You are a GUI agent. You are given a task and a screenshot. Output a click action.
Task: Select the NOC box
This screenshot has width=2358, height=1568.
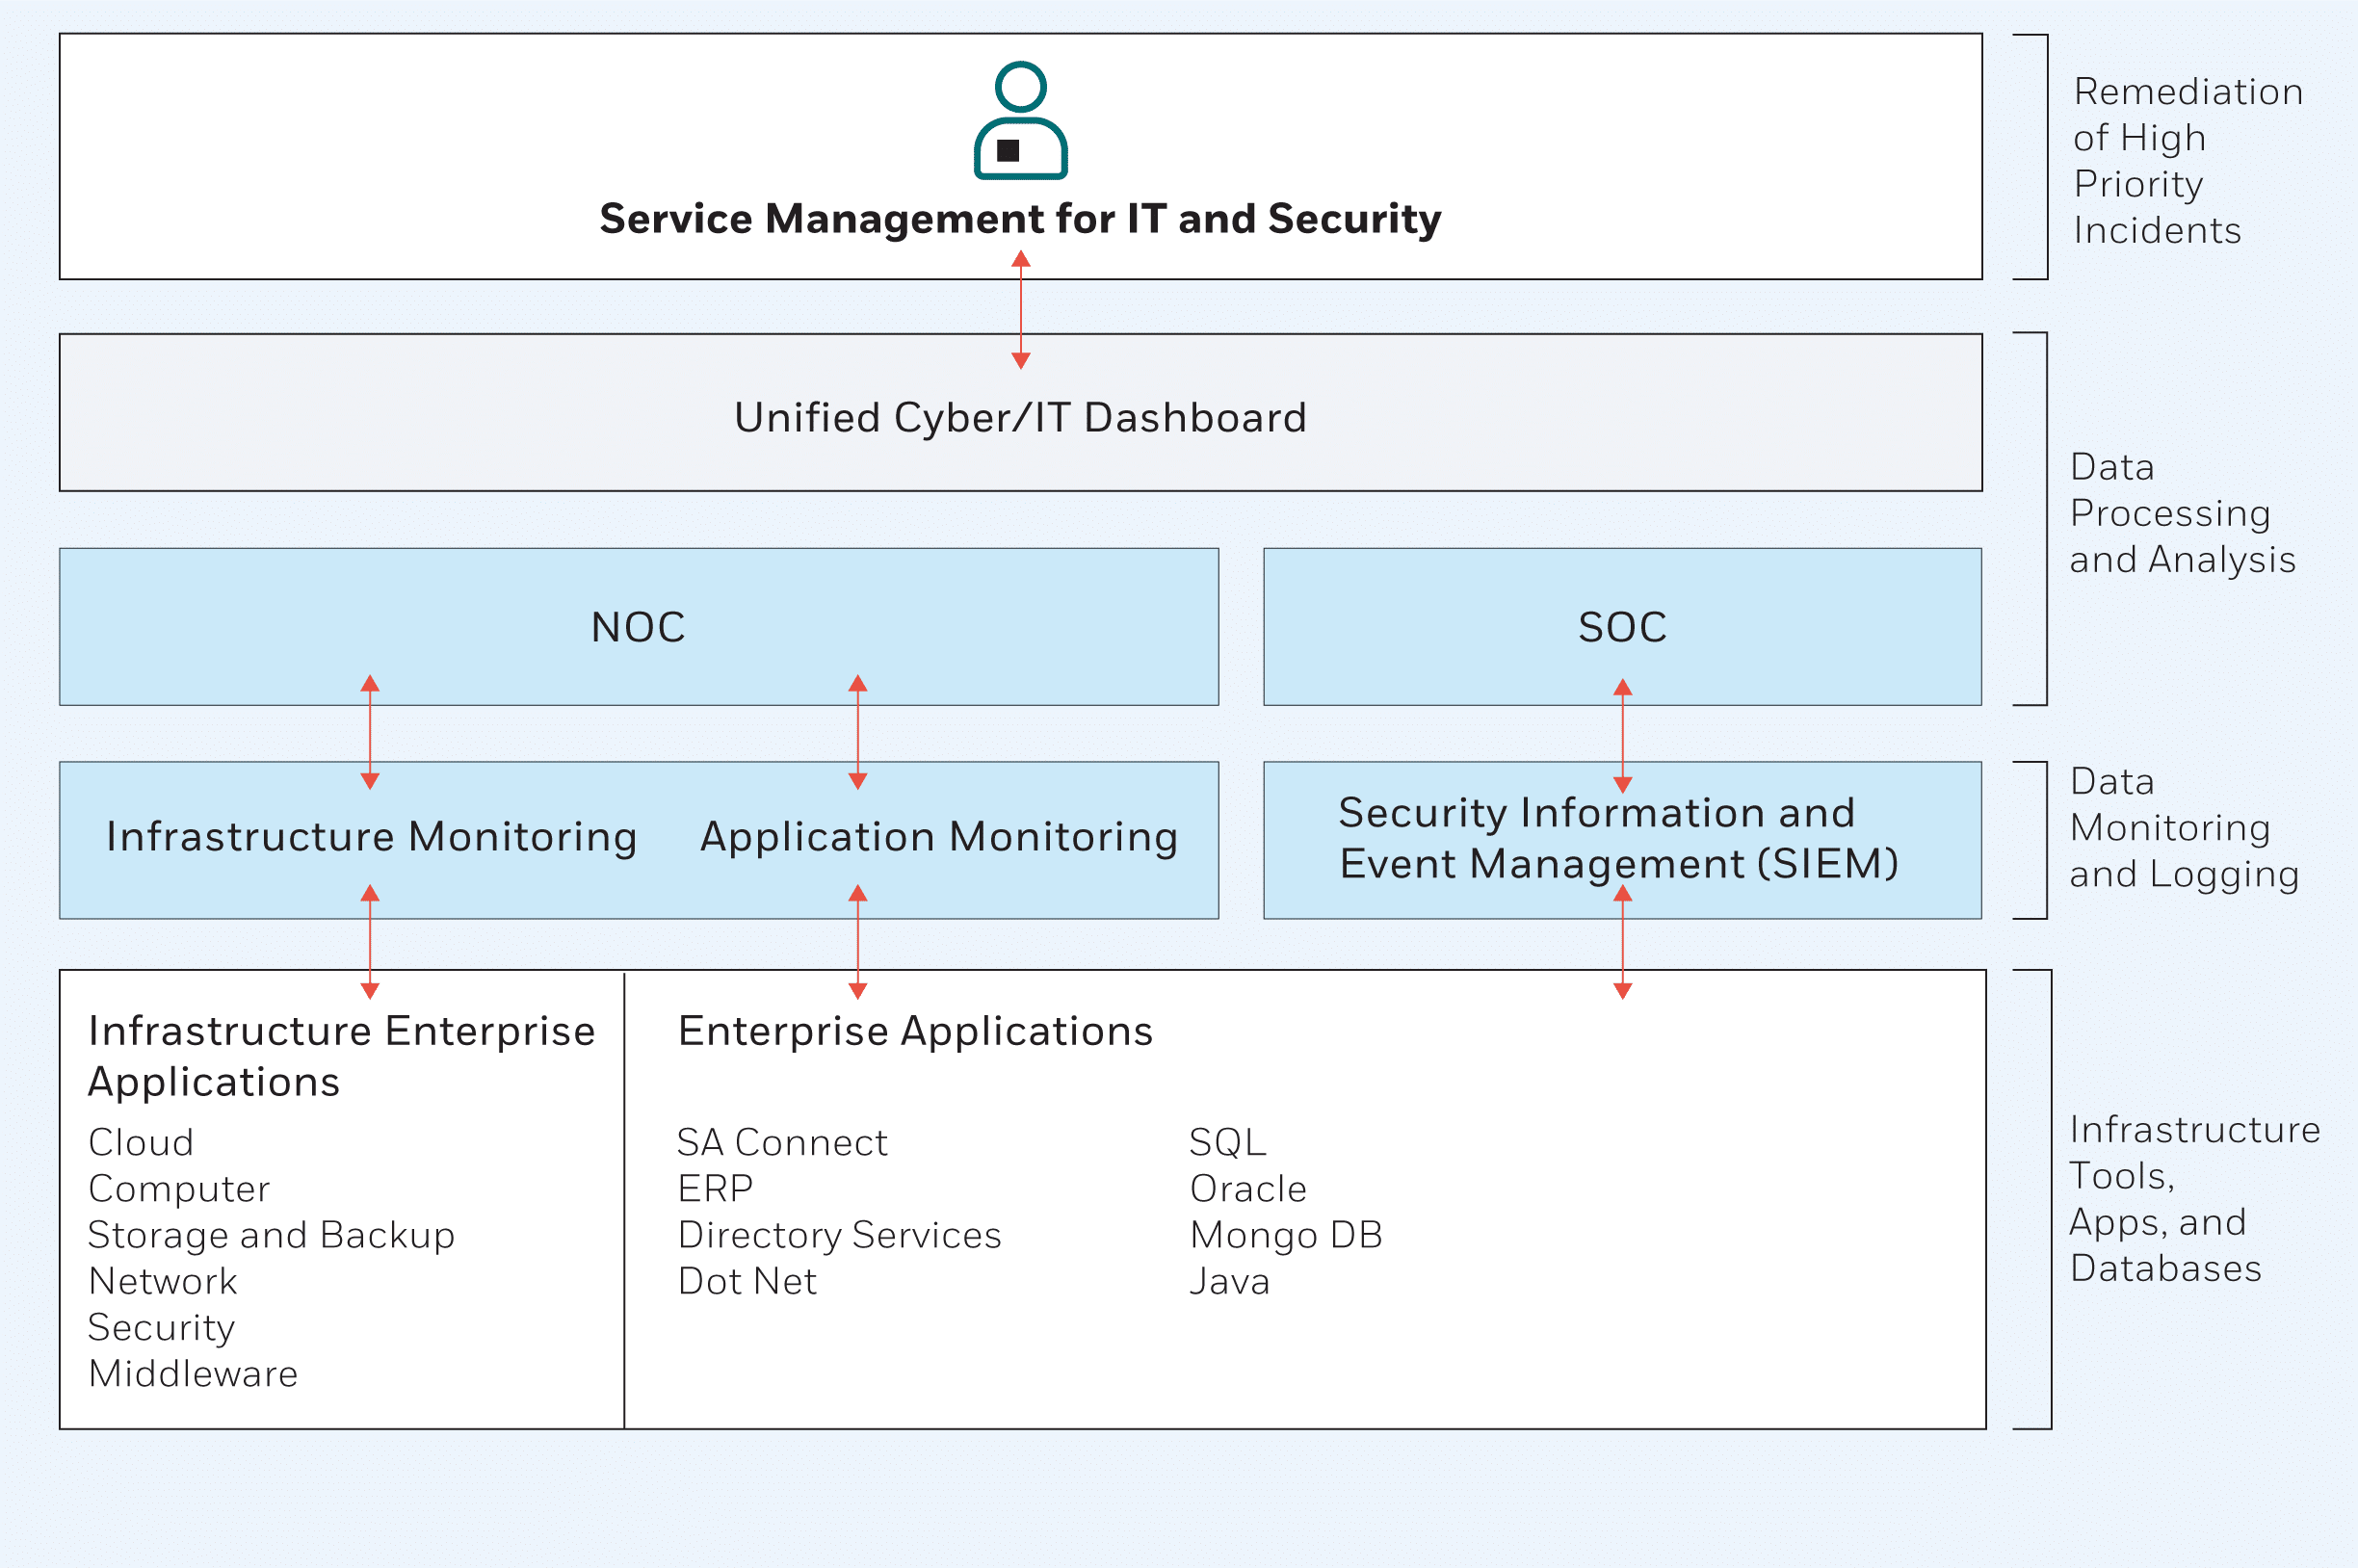click(x=638, y=627)
